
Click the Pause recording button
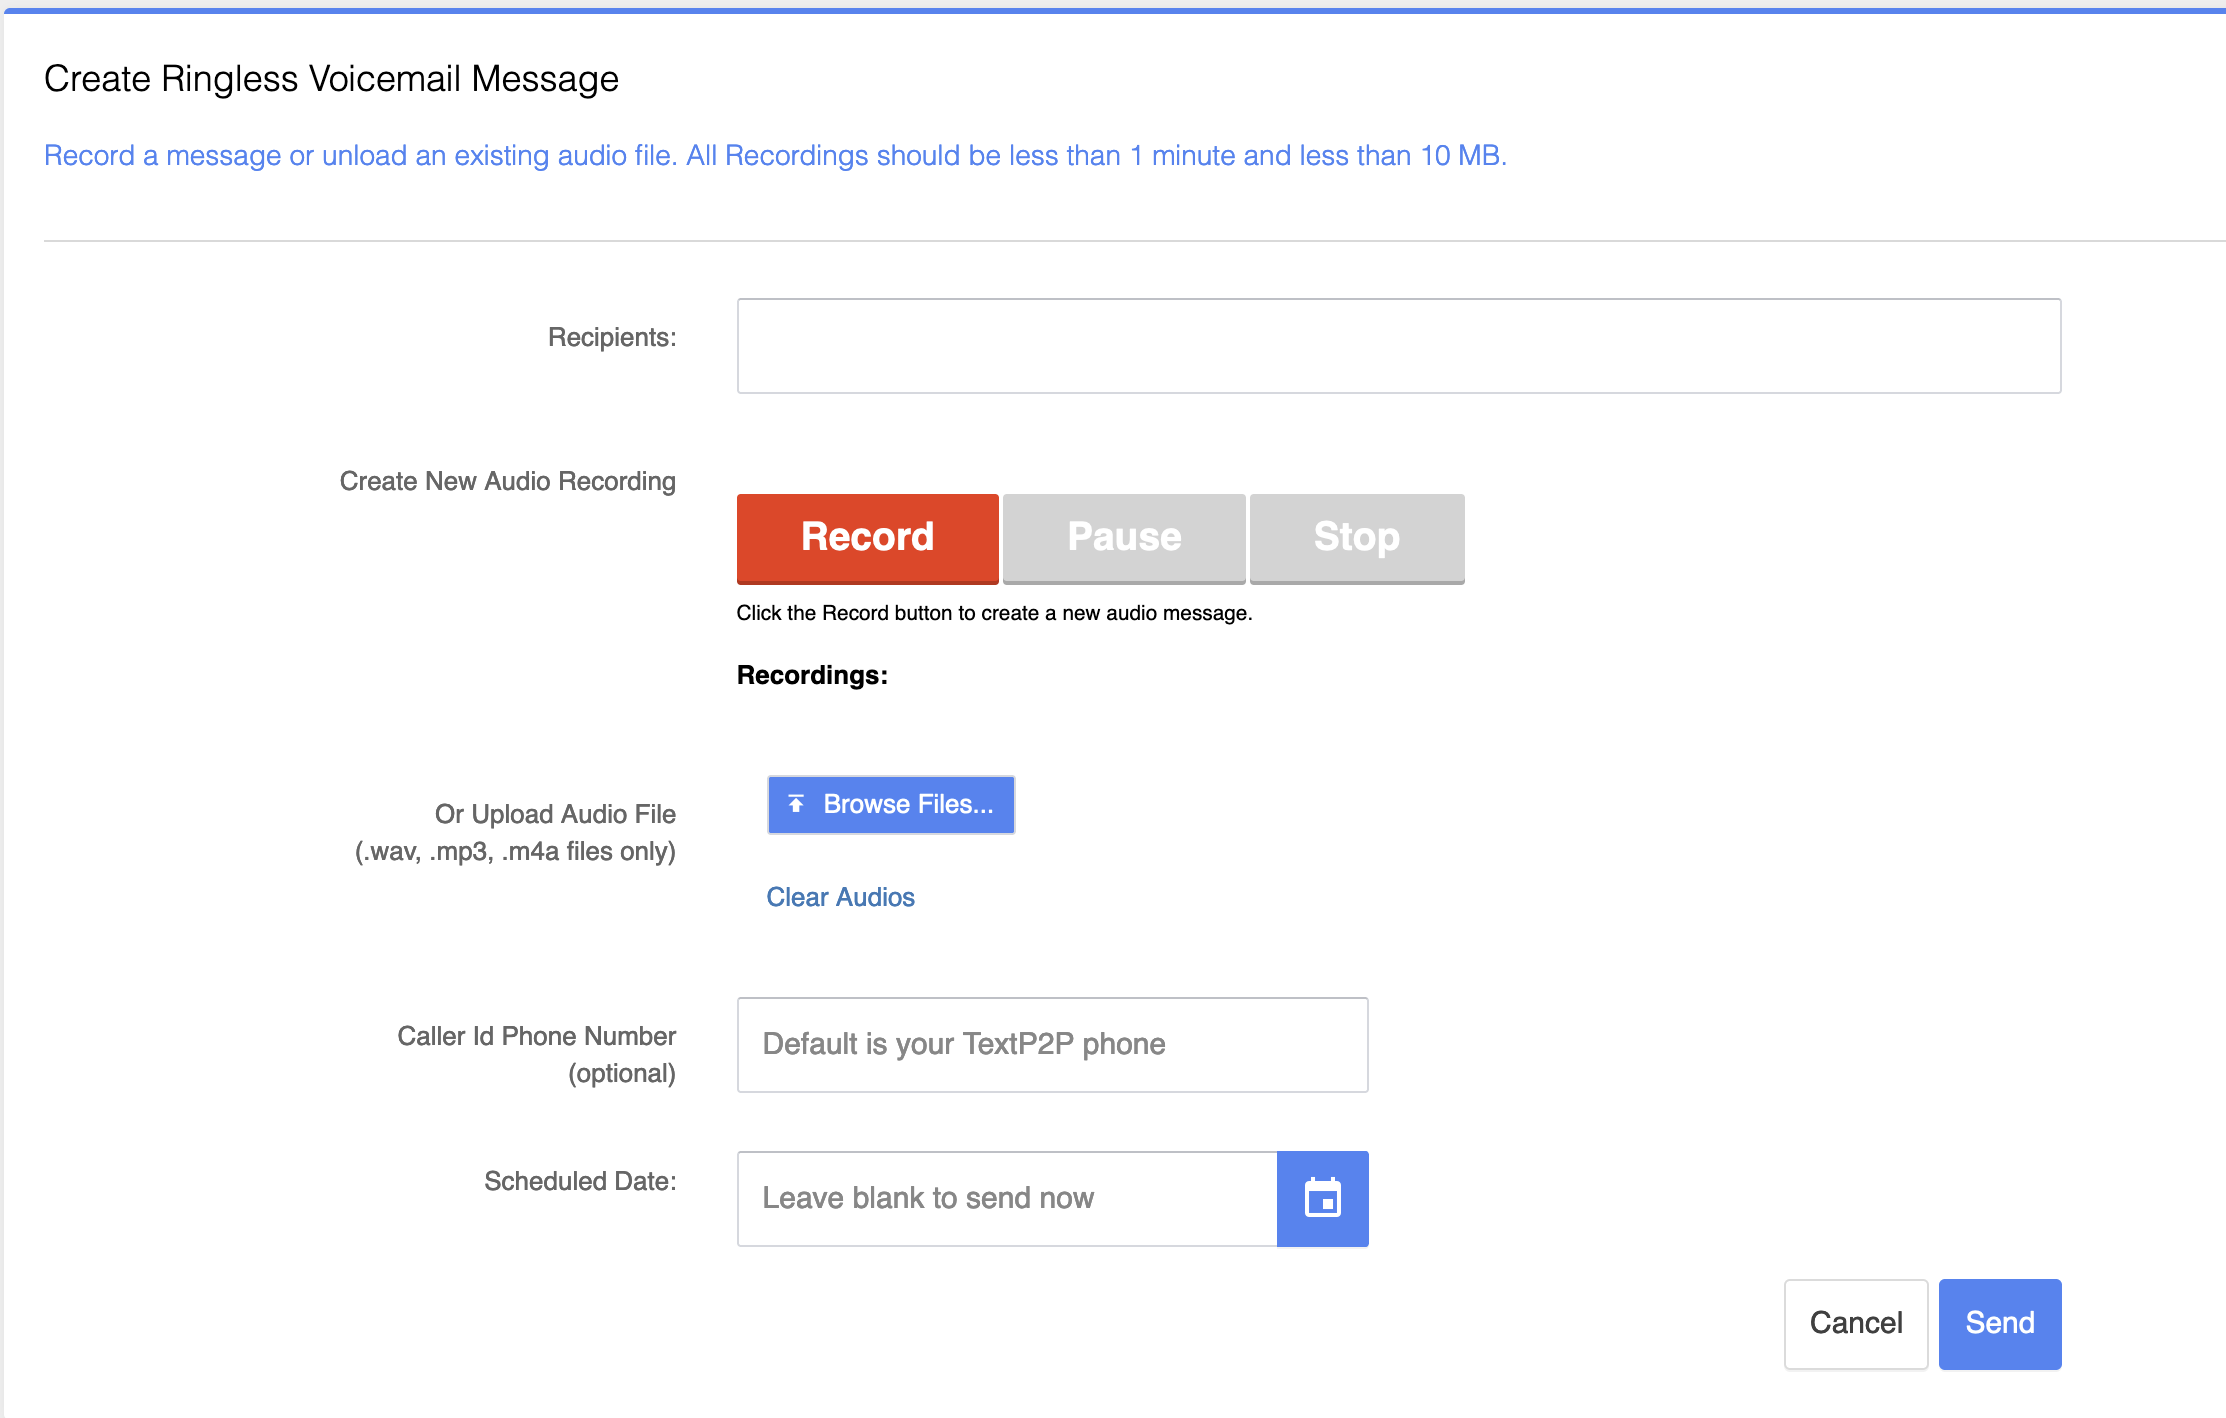pos(1124,538)
